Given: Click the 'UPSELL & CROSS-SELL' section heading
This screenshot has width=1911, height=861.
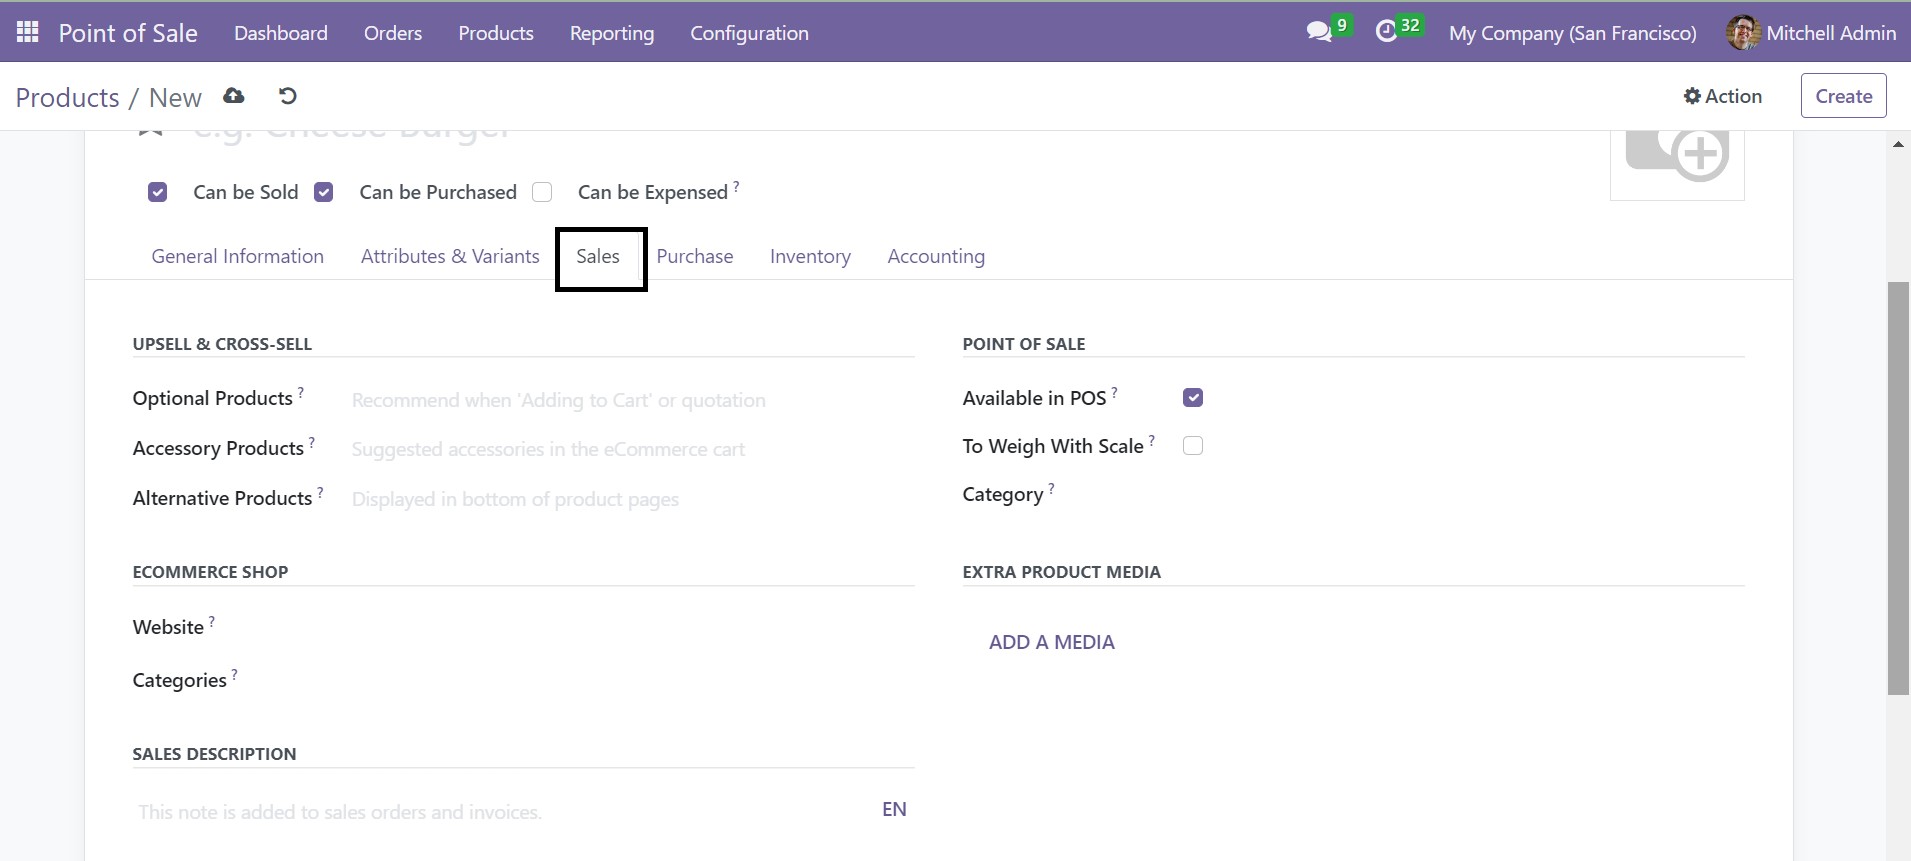Looking at the screenshot, I should 222,344.
